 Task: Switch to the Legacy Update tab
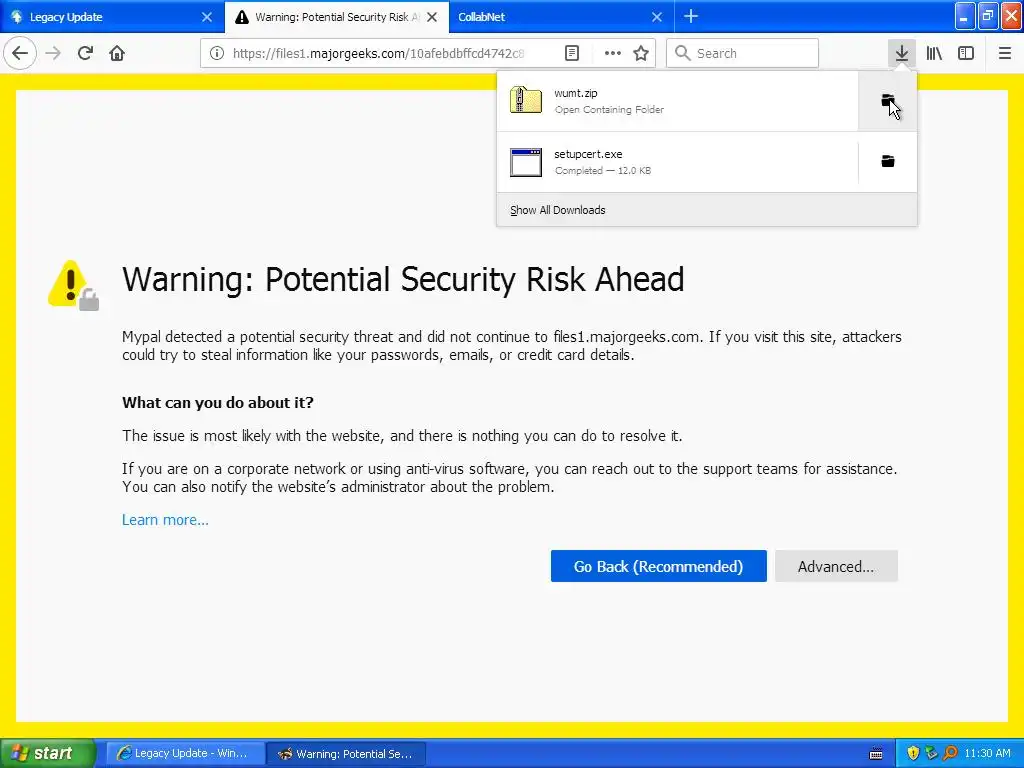(x=112, y=17)
